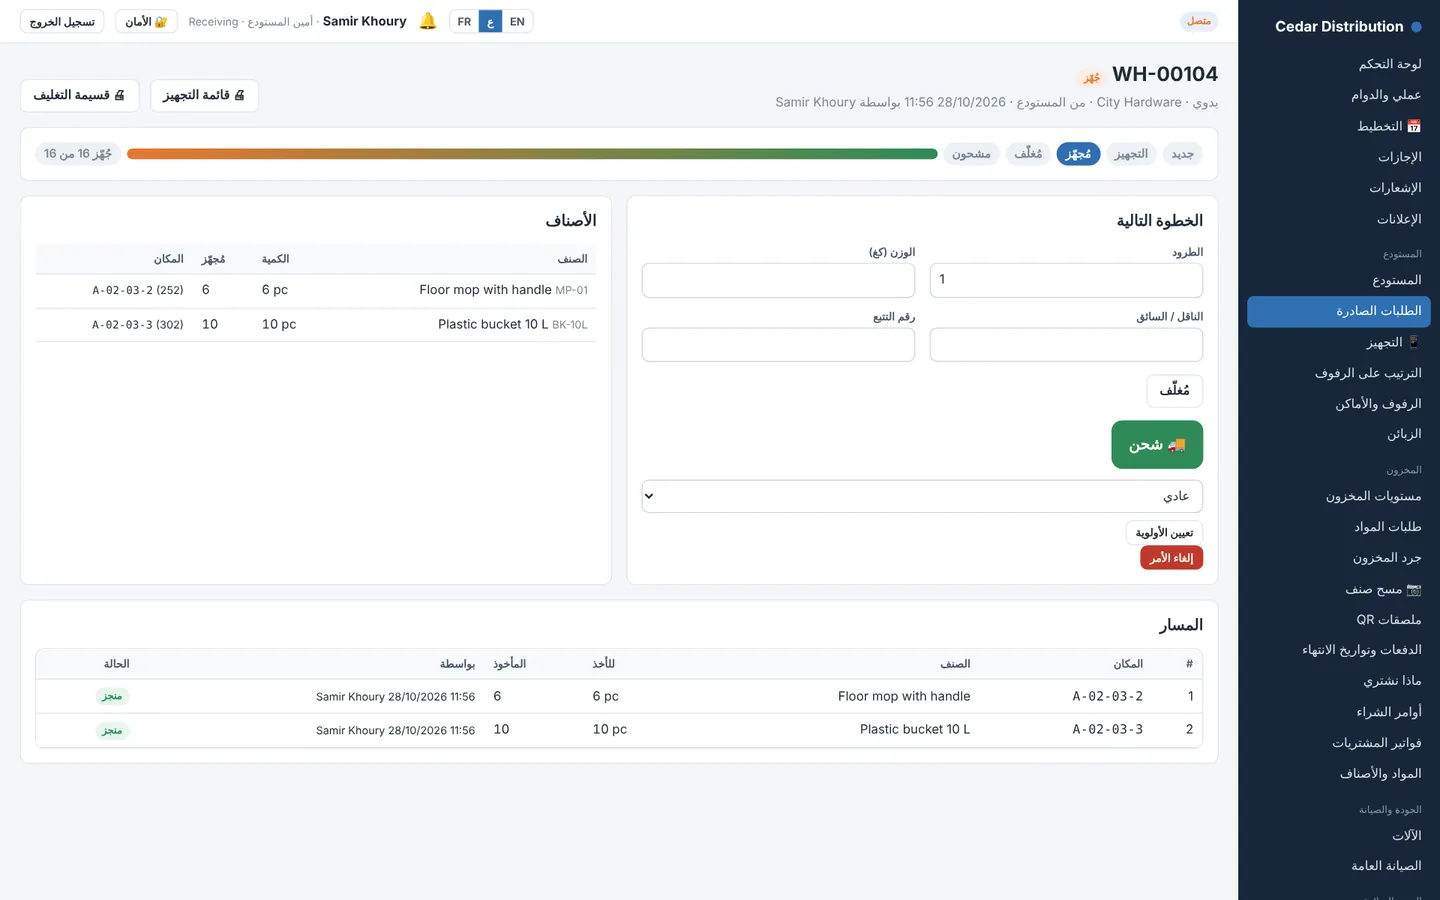Click تعيين الأولوية button

pos(1164,532)
